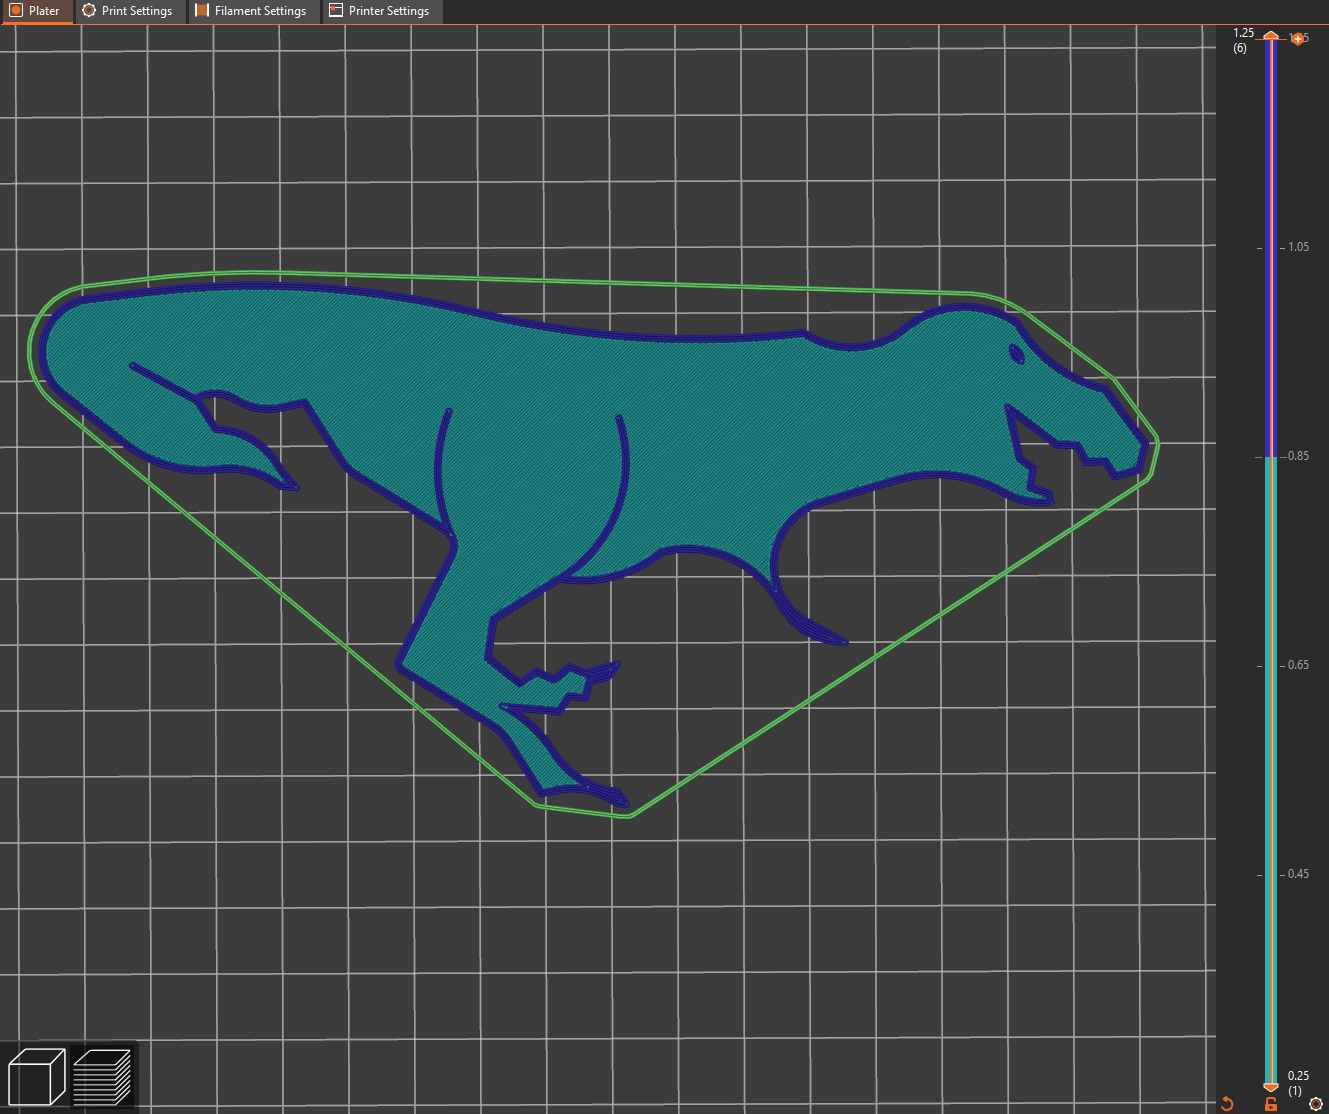Screen dimensions: 1329x1114
Task: Open the Filament Settings tab
Action: coord(255,11)
